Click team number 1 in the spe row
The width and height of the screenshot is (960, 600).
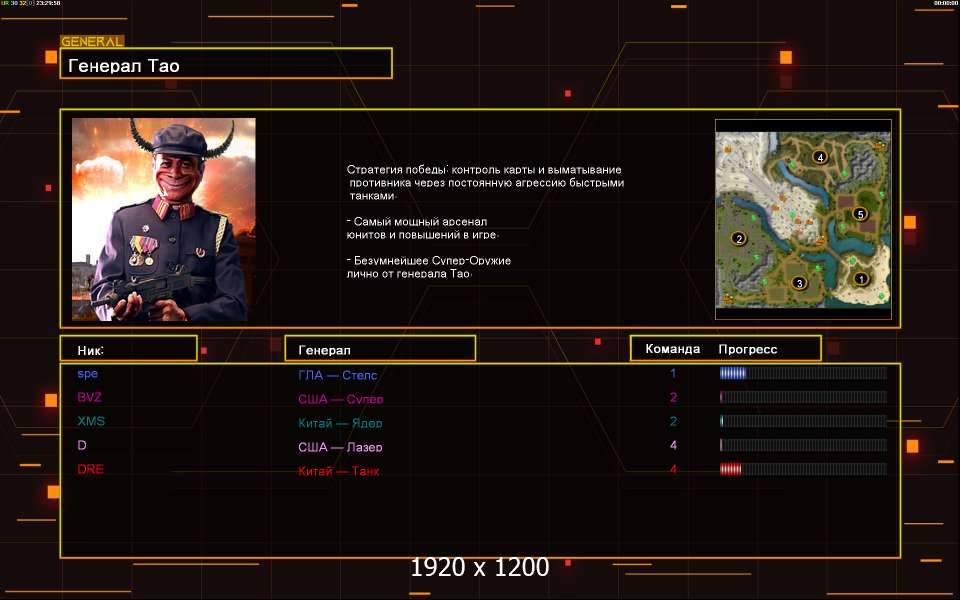[673, 373]
